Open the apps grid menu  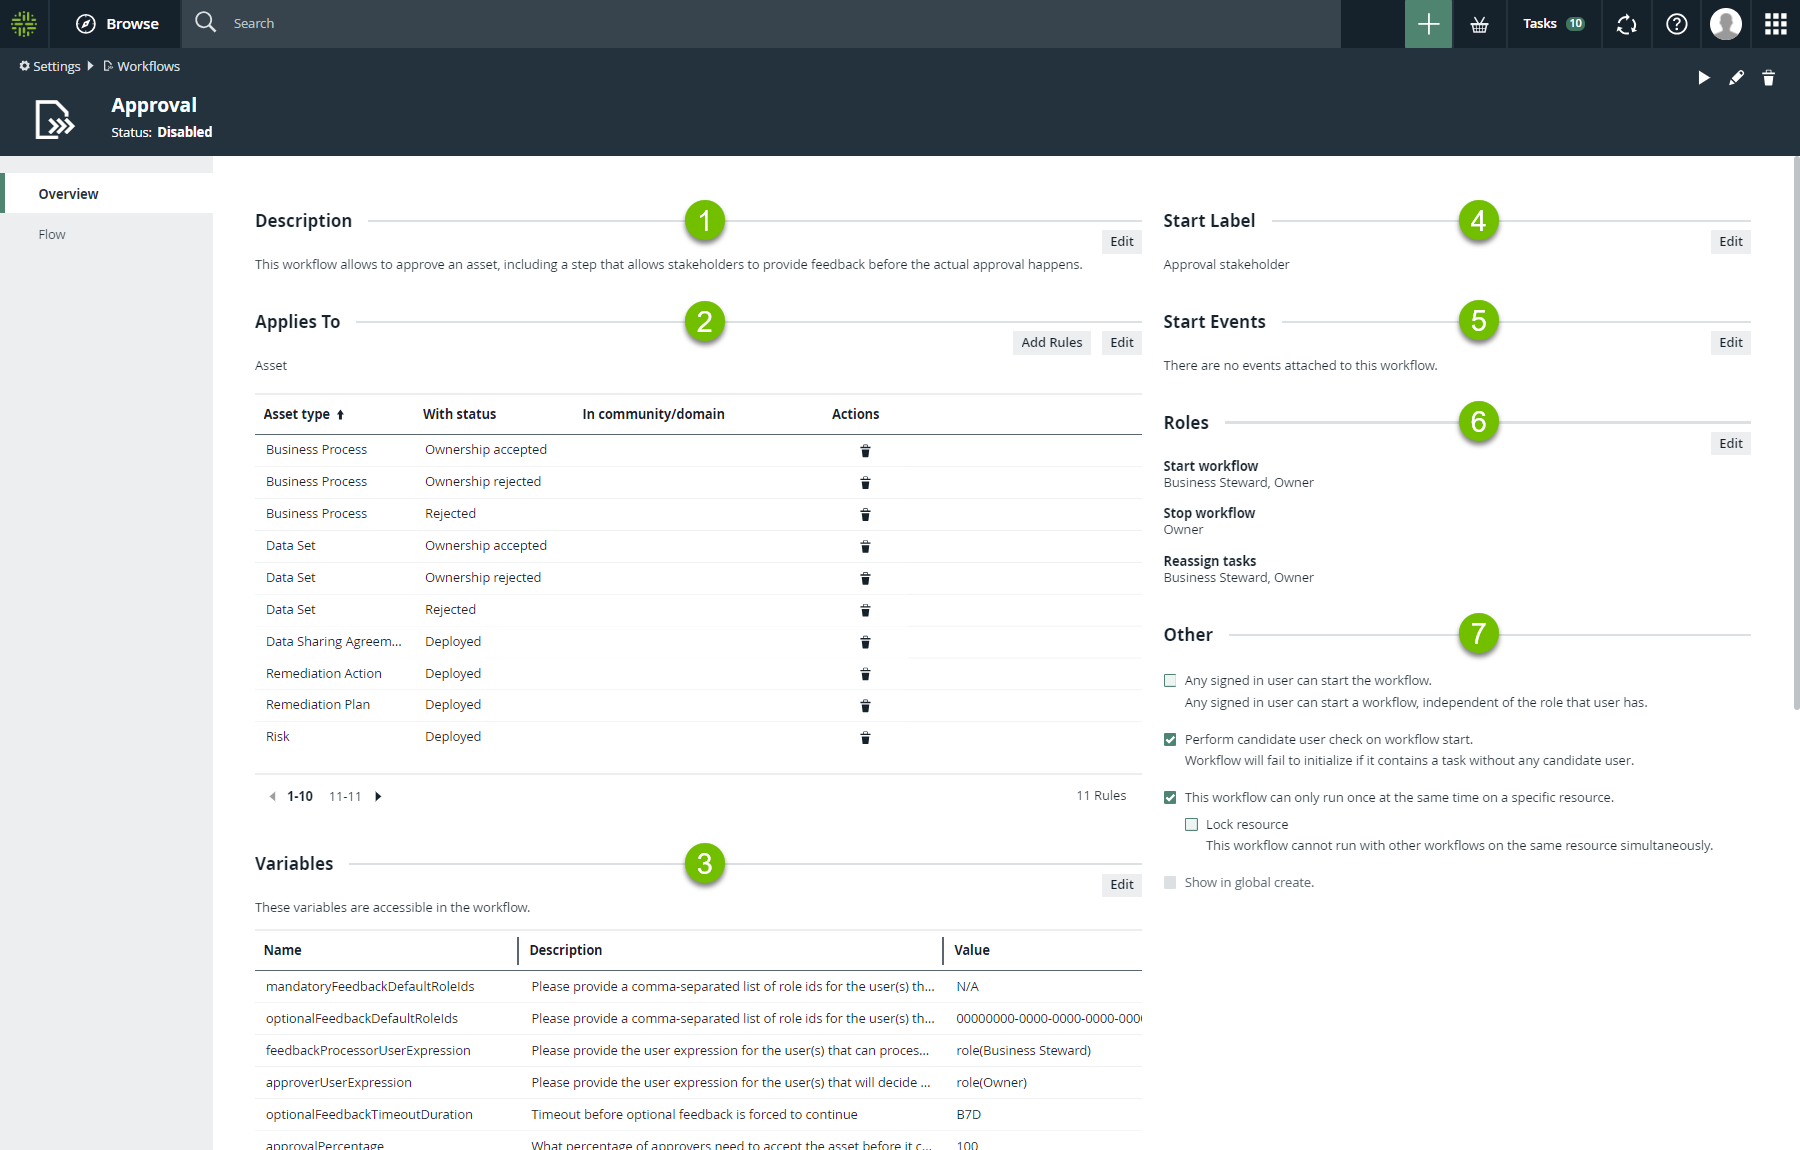1776,24
